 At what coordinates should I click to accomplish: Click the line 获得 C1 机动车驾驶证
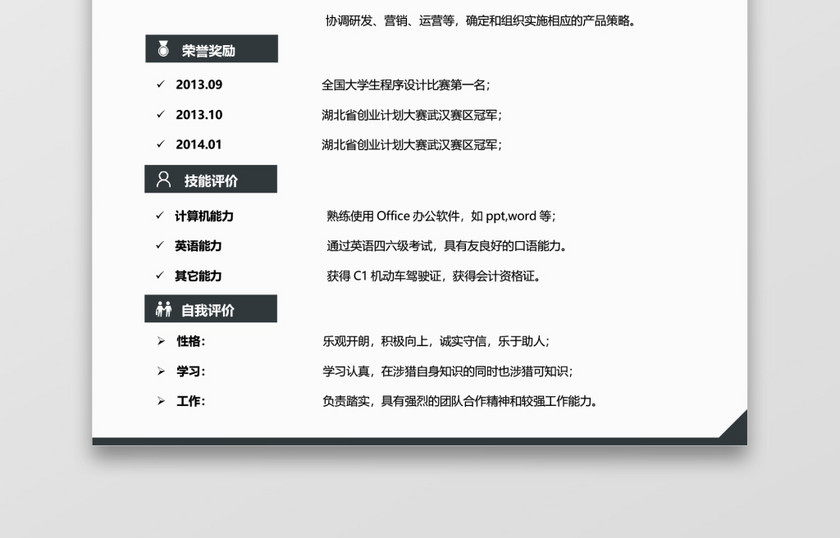point(433,276)
